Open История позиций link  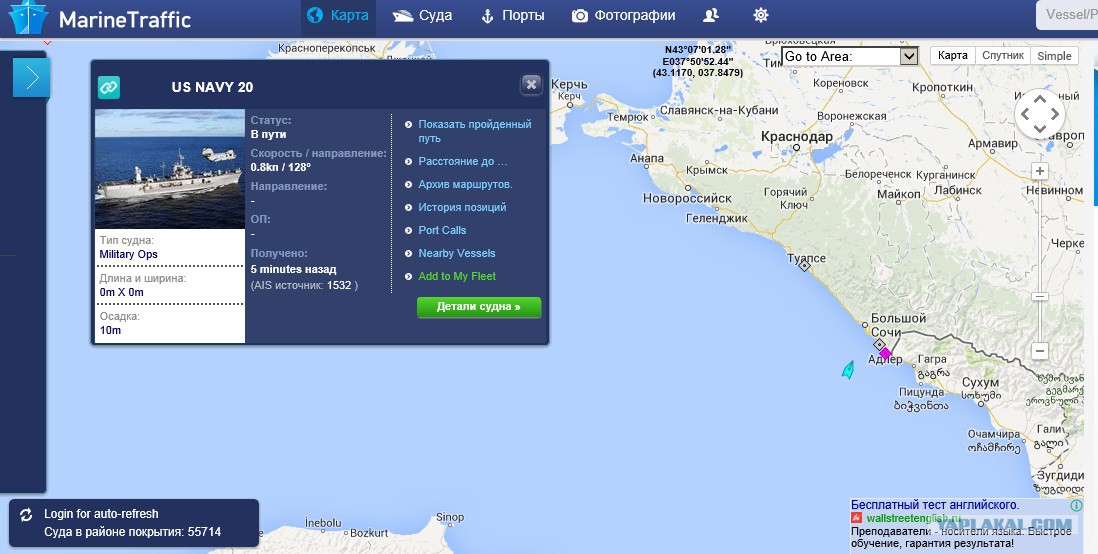(x=461, y=207)
